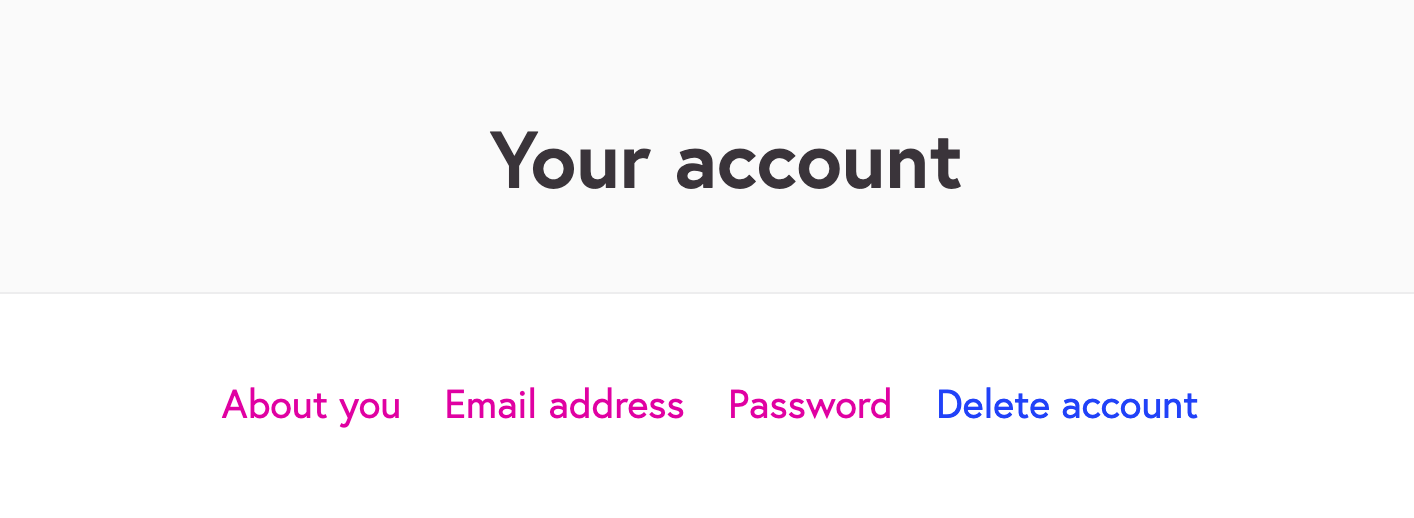This screenshot has height=518, width=1414.
Task: Show the Password section
Action: (810, 405)
